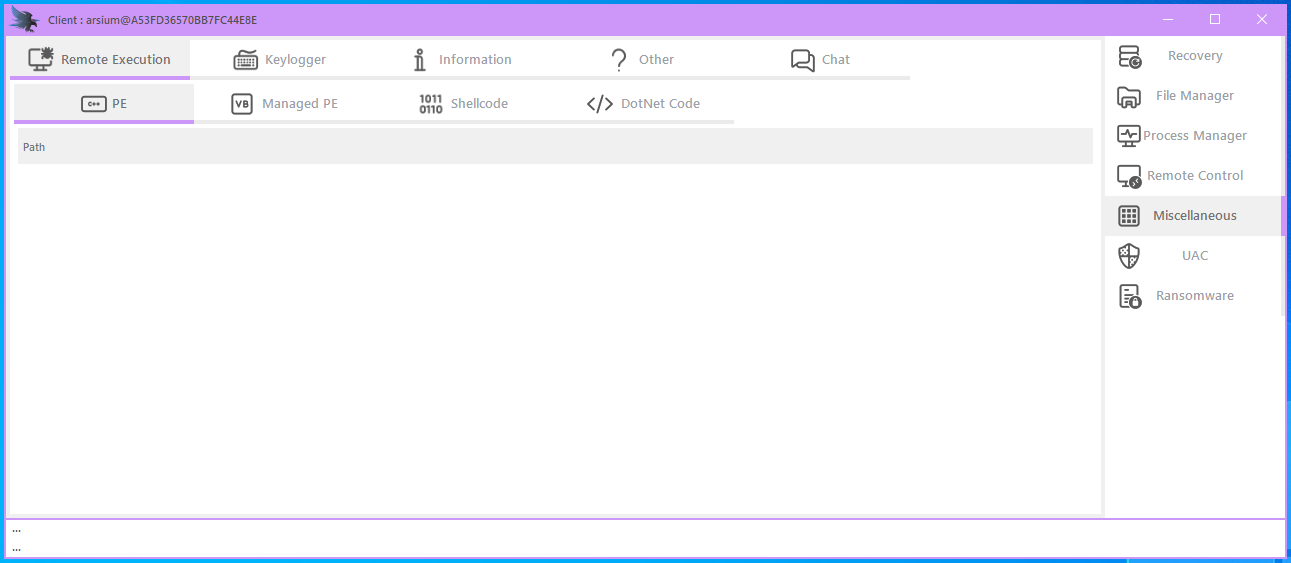This screenshot has height=563, width=1291.
Task: Click the Path column header
Action: click(35, 147)
